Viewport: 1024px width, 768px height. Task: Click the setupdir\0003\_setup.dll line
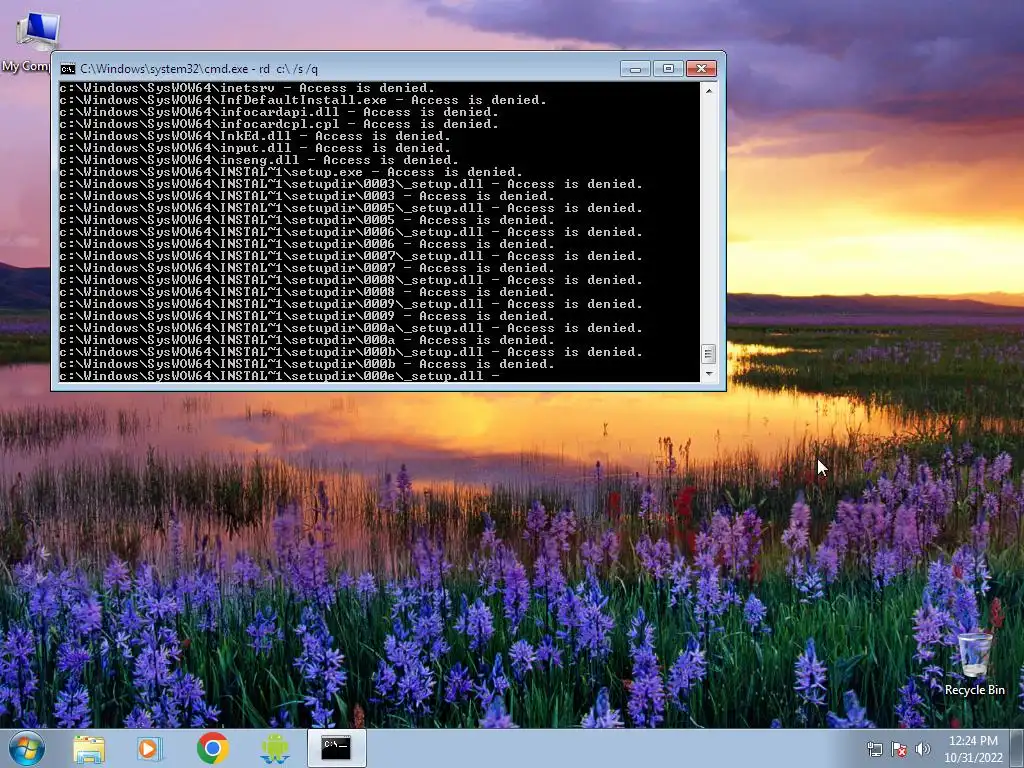351,184
